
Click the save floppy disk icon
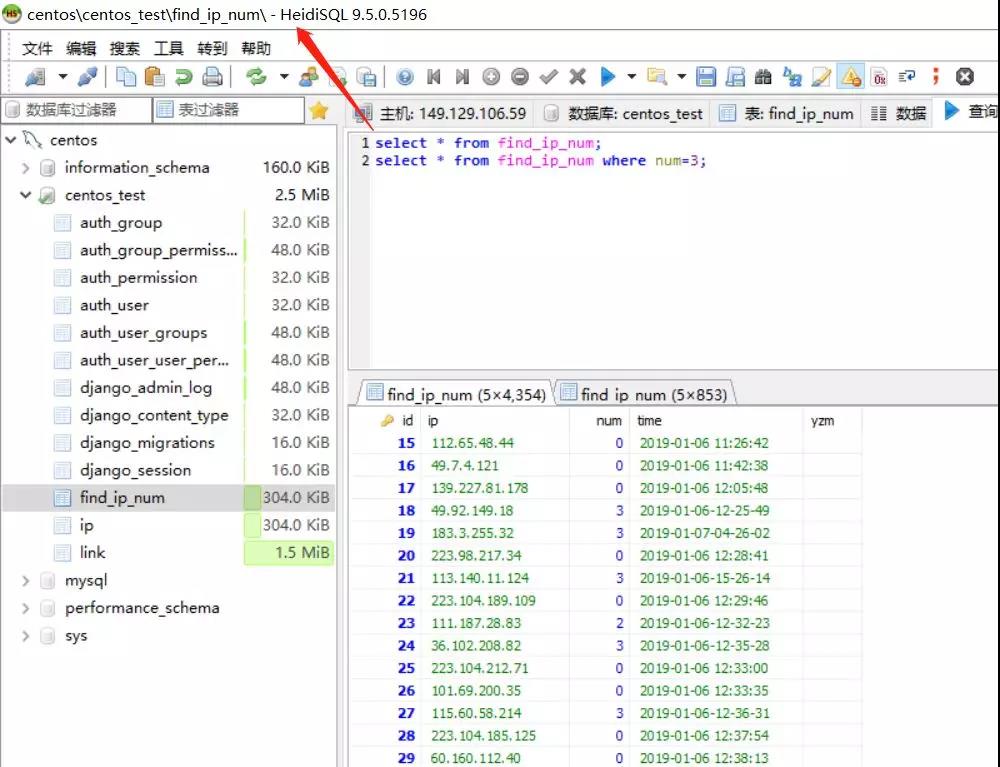(x=706, y=77)
